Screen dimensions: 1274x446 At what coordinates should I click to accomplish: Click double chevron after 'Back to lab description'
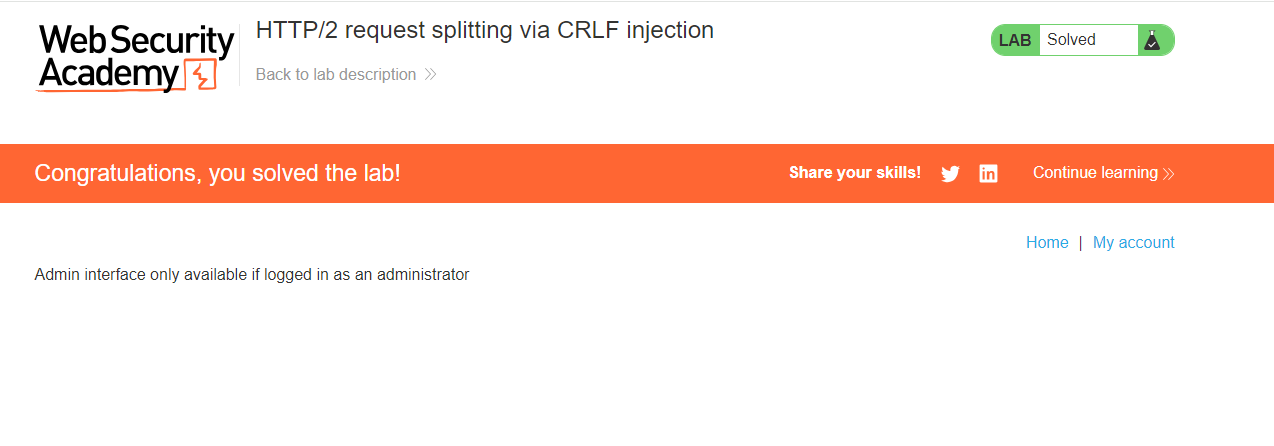[x=430, y=74]
